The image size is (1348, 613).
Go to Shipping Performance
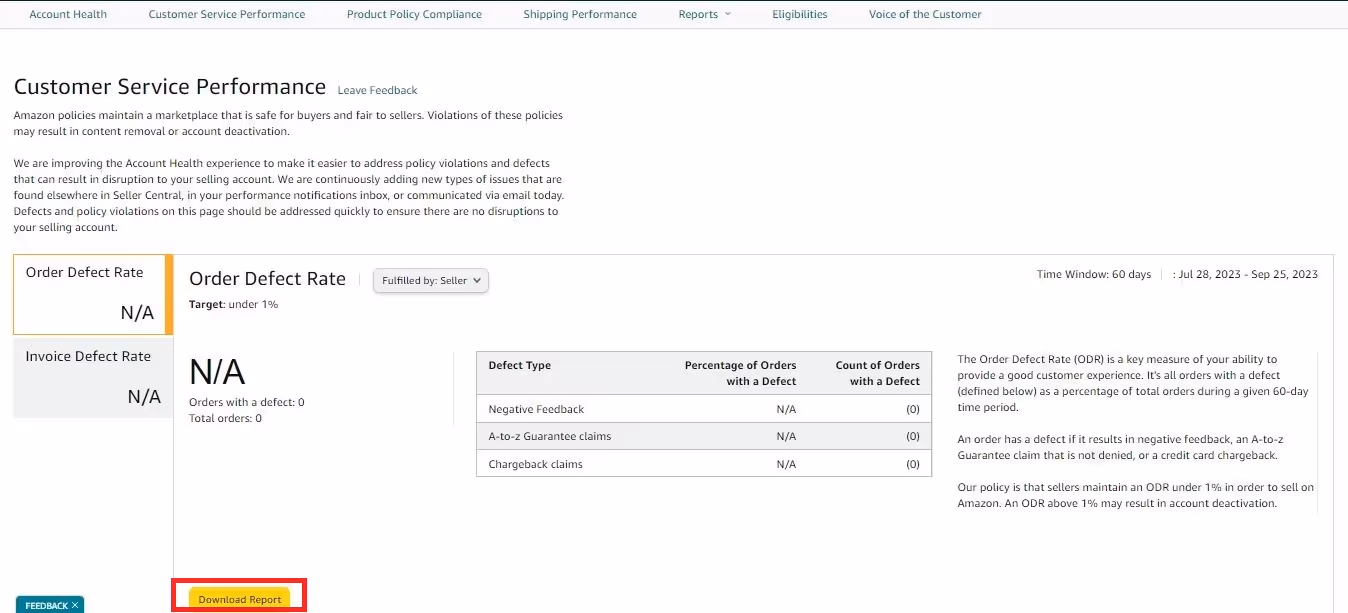click(x=580, y=14)
